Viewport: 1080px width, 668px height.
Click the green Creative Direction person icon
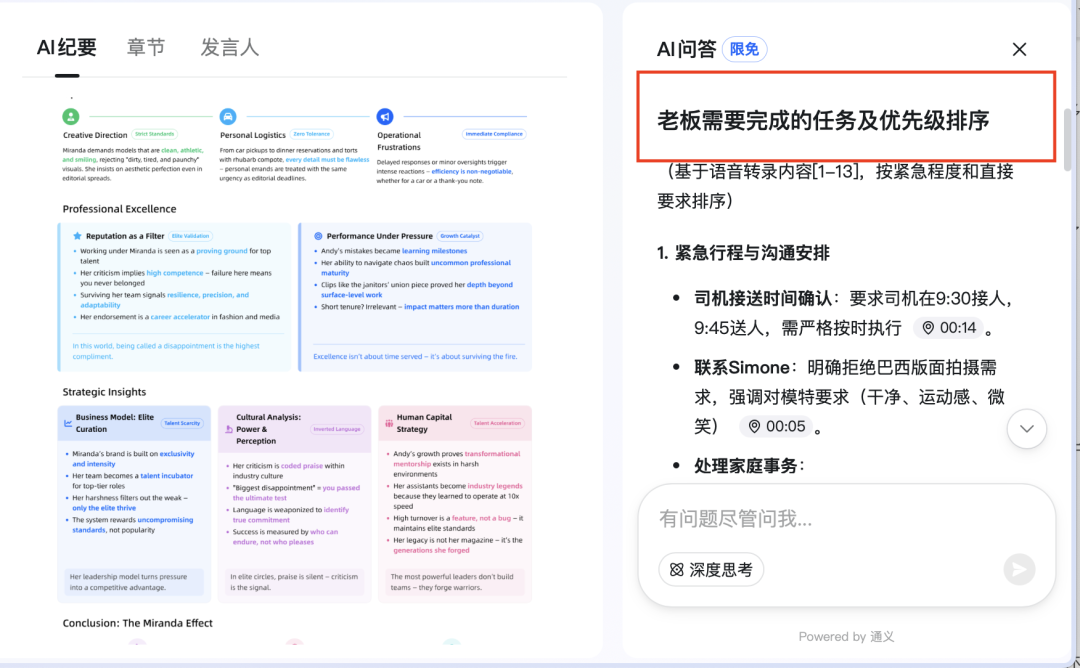pos(70,117)
